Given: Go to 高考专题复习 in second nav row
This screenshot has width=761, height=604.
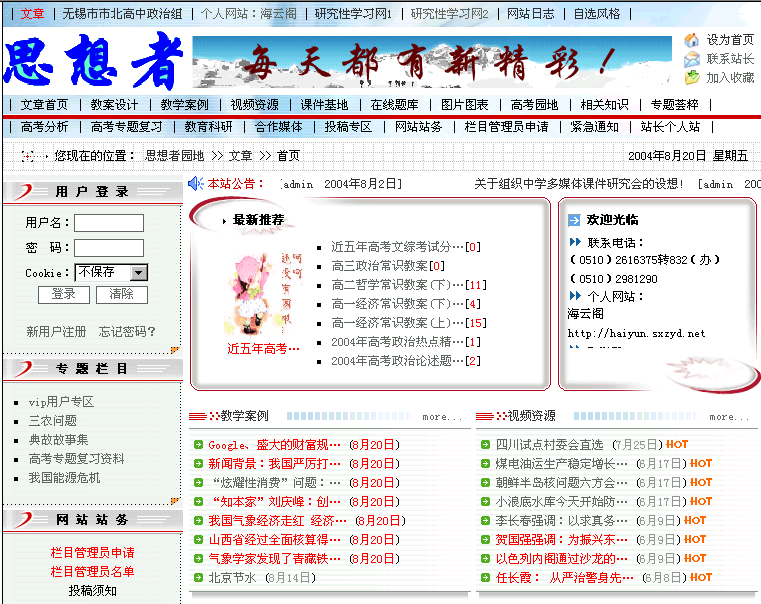Looking at the screenshot, I should point(126,127).
